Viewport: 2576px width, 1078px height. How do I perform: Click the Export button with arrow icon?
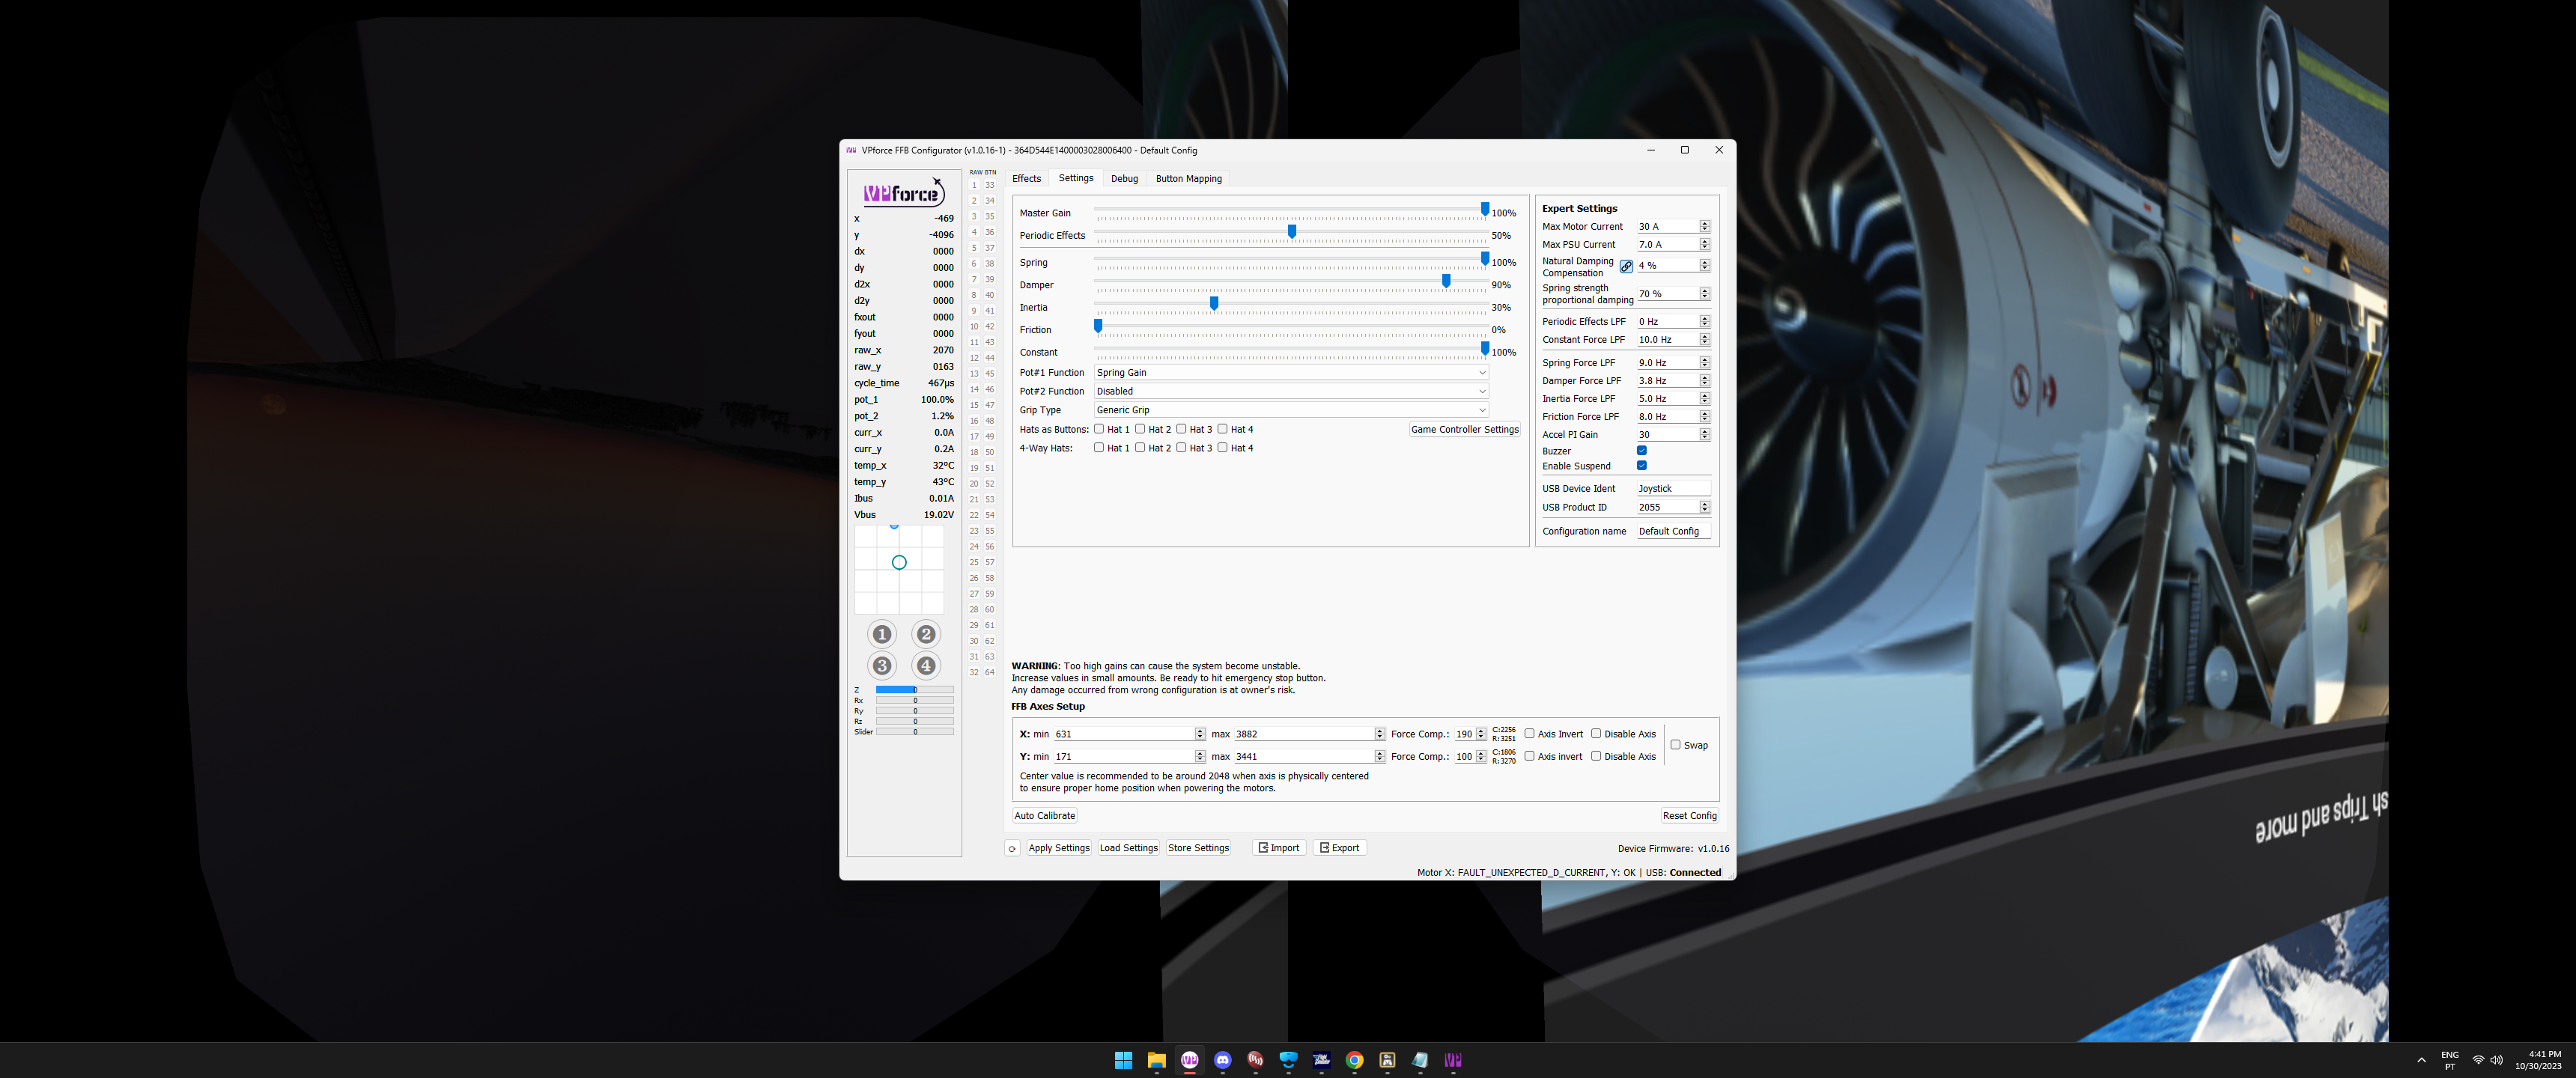[1339, 848]
